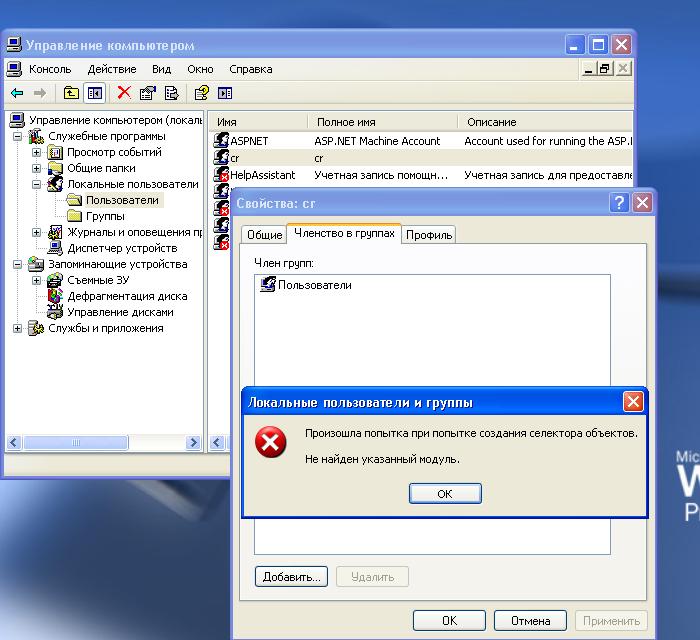The width and height of the screenshot is (700, 640).
Task: Click the Services and Applications icon
Action: coord(36,328)
